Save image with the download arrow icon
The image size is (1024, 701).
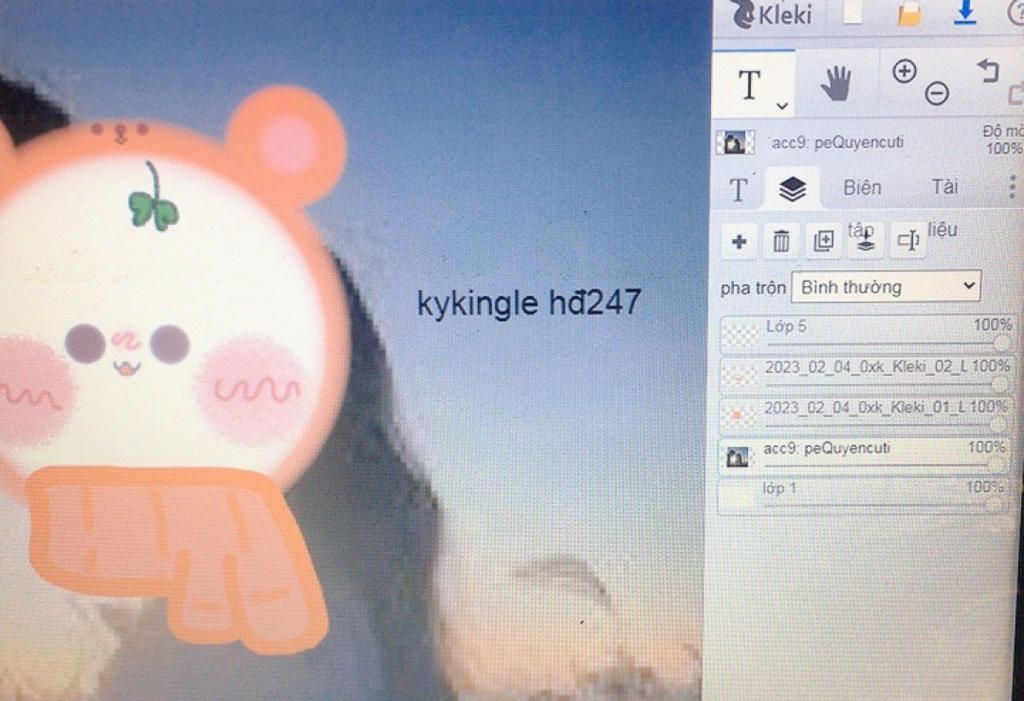point(965,12)
